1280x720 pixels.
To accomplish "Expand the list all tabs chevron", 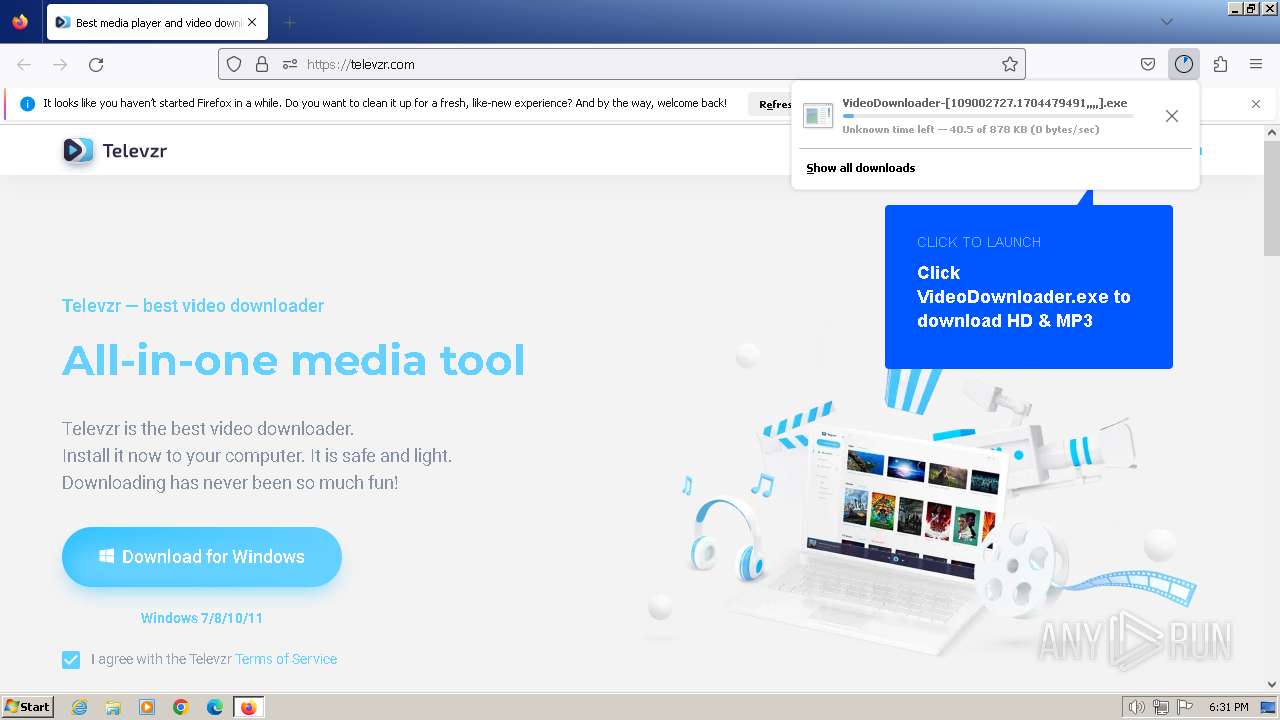I will (x=1167, y=22).
